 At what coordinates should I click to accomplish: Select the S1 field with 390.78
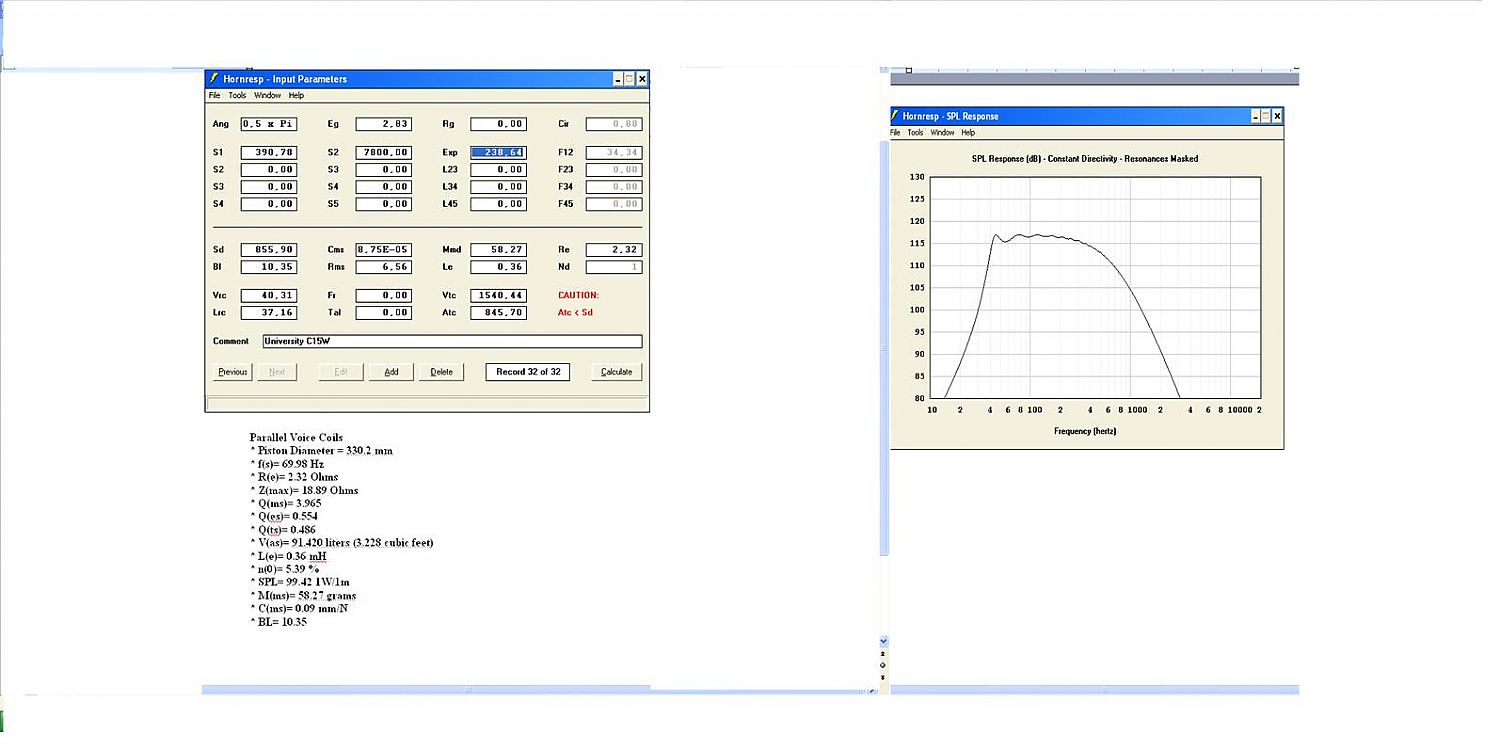(269, 153)
